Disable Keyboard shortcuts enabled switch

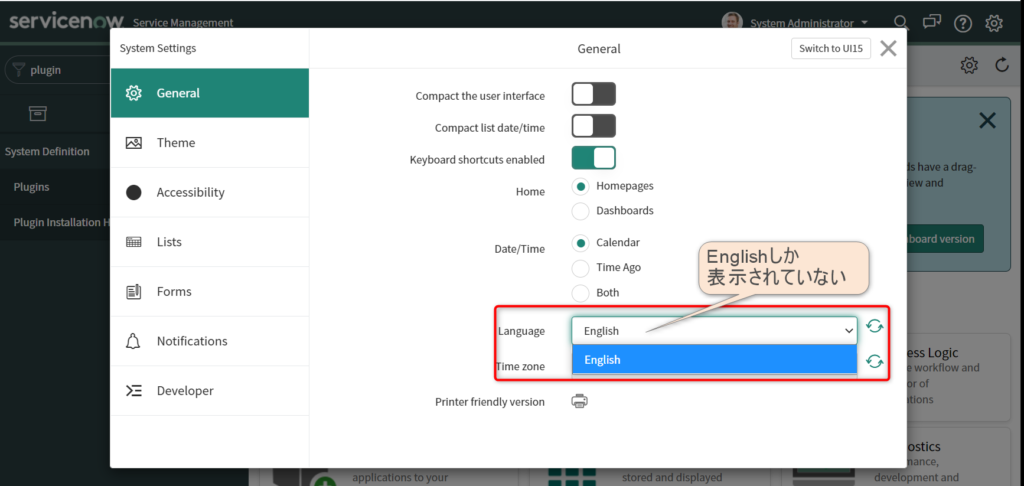click(594, 157)
